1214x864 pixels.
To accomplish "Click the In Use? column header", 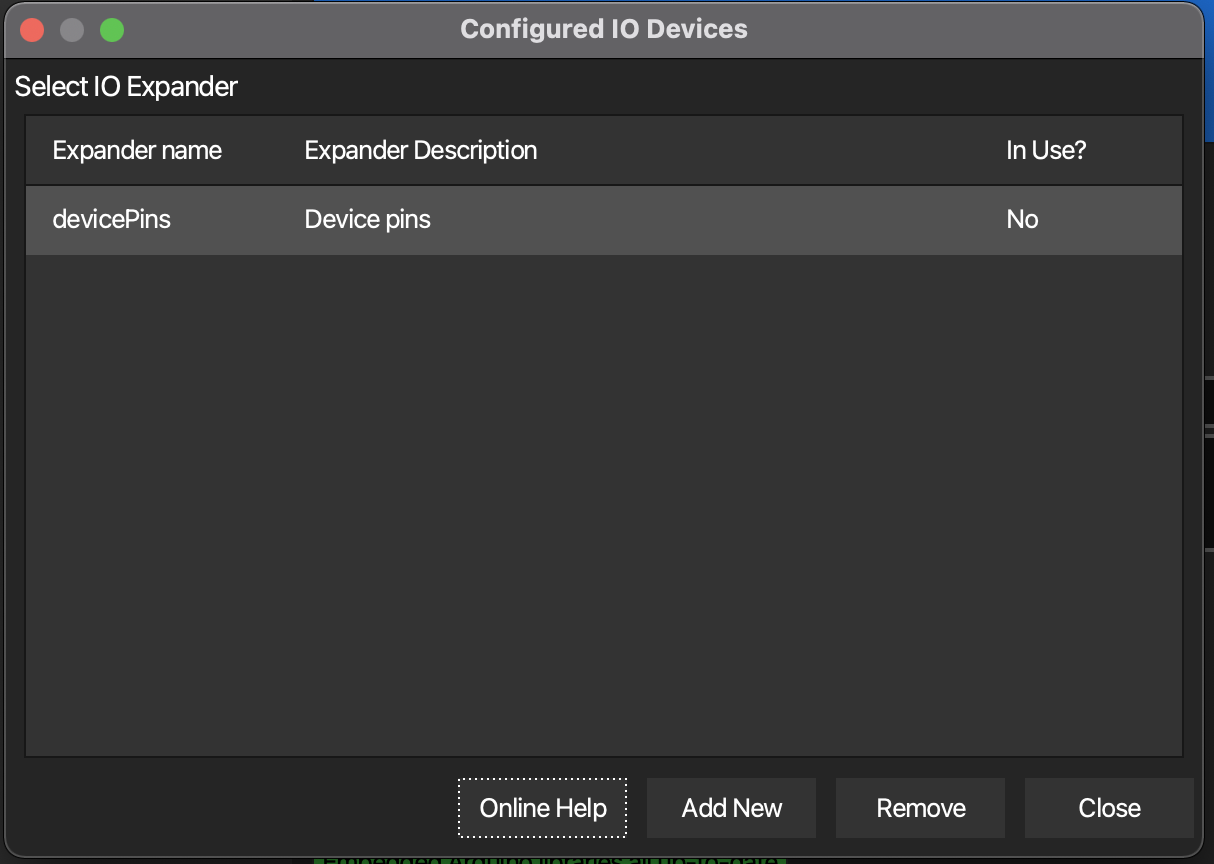I will 1046,150.
